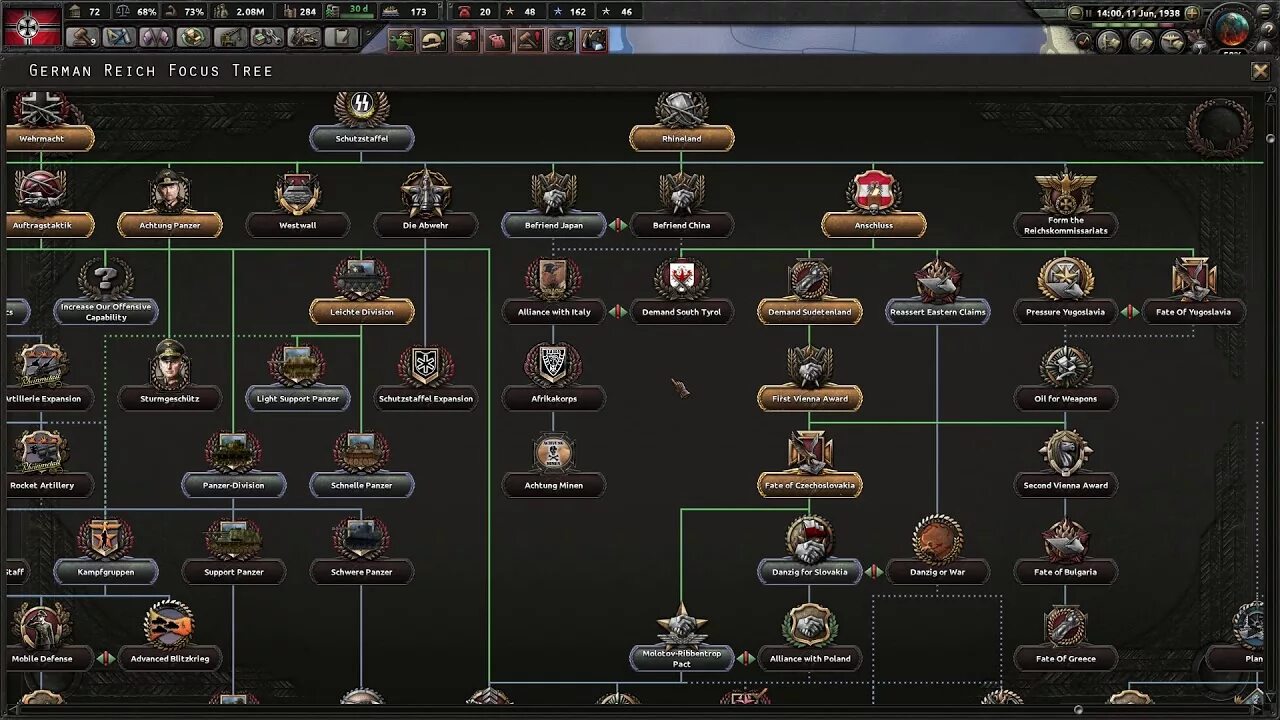Open the first green figure alert icon
This screenshot has width=1280, height=720.
point(401,40)
